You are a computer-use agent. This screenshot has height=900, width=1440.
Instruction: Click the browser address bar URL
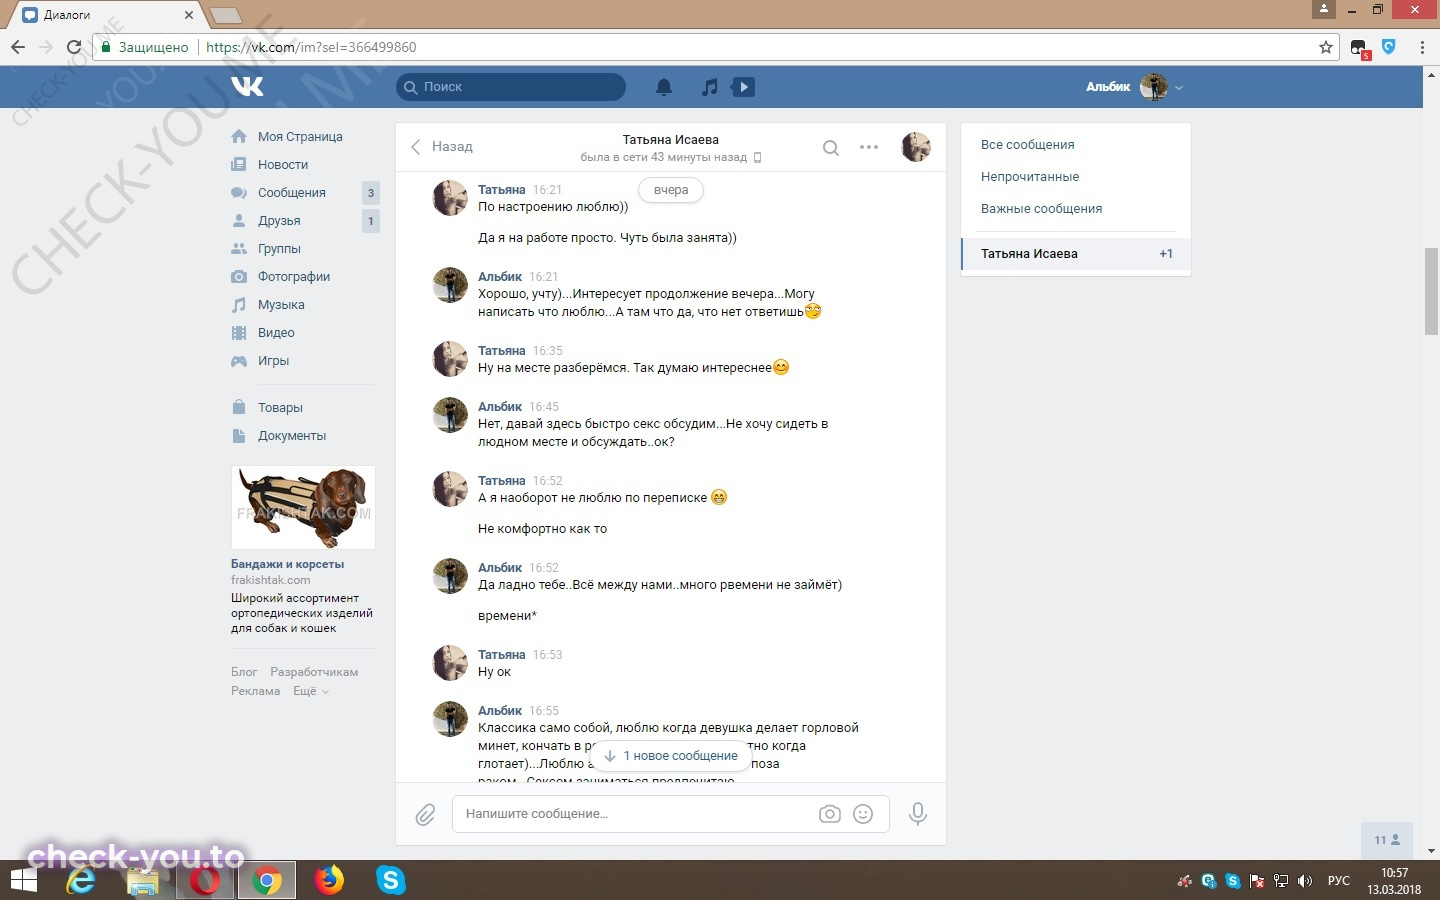(310, 47)
